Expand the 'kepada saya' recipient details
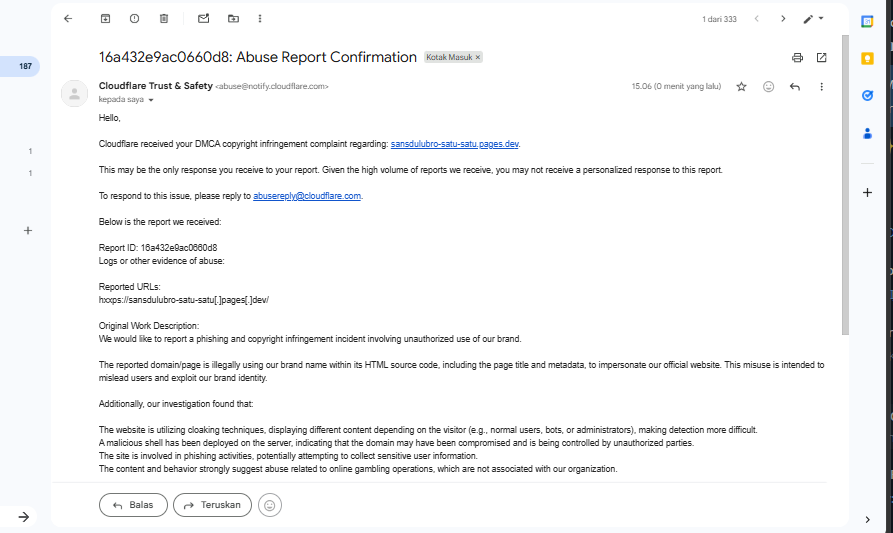Image resolution: width=893 pixels, height=533 pixels. (x=151, y=101)
